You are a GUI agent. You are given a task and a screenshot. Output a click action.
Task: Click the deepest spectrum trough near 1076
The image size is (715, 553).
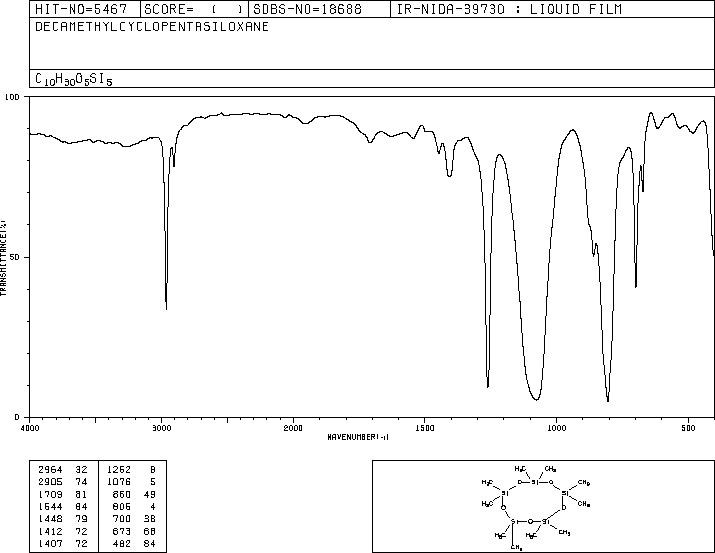pyautogui.click(x=536, y=399)
